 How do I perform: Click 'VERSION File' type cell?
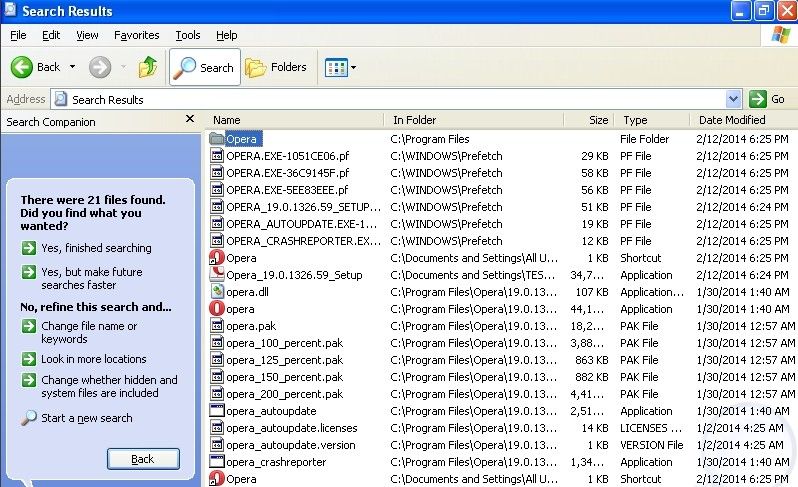[x=651, y=445]
